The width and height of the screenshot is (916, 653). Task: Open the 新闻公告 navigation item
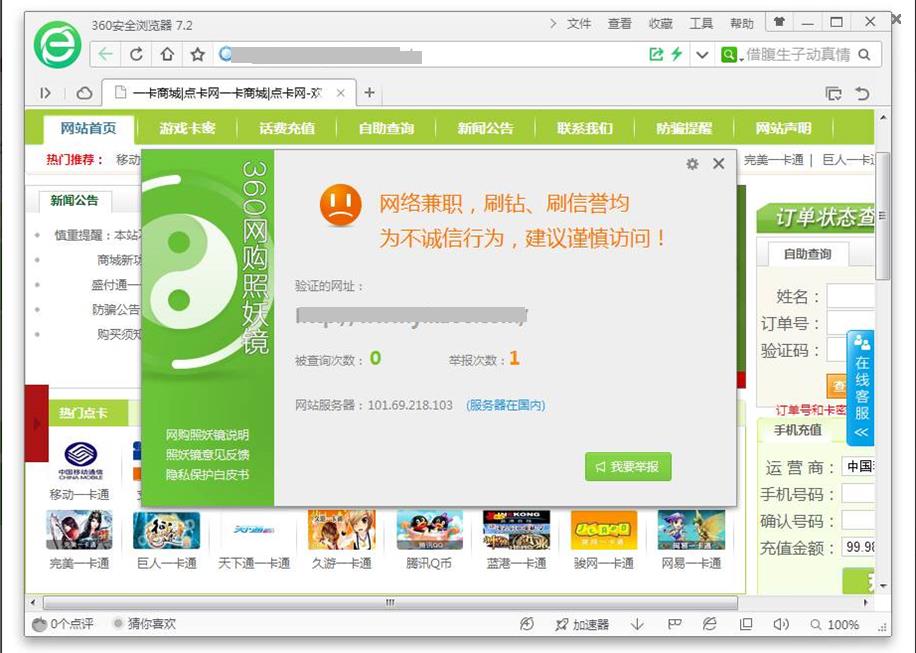click(485, 128)
